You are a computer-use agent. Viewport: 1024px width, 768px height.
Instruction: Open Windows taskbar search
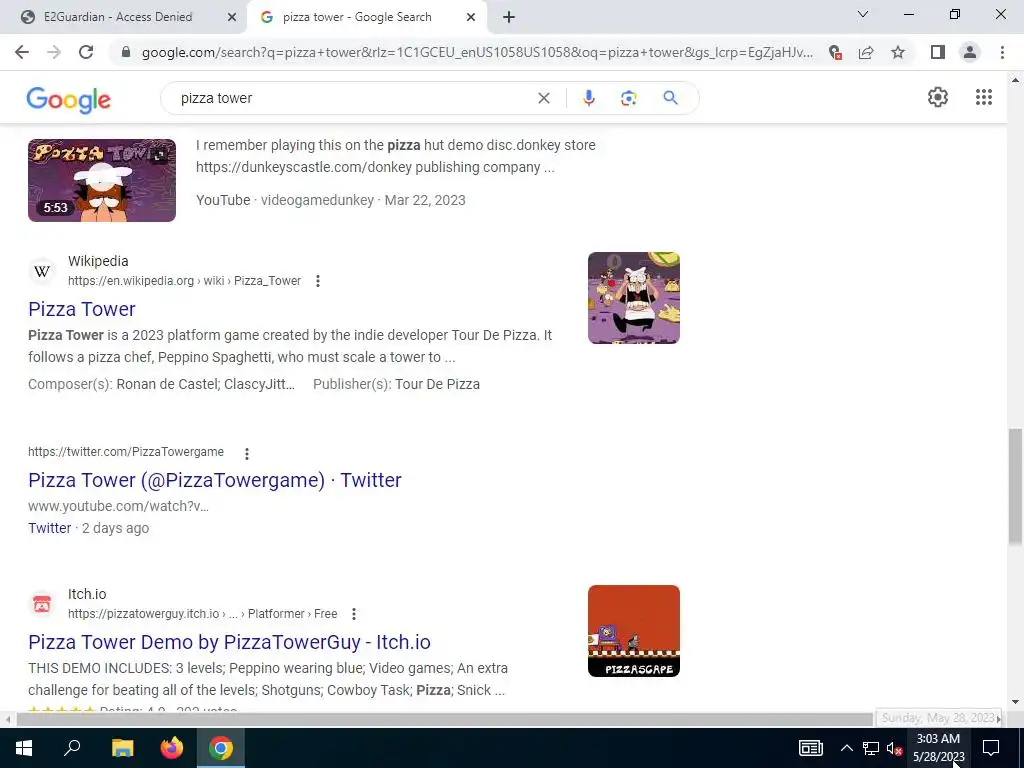tap(72, 748)
